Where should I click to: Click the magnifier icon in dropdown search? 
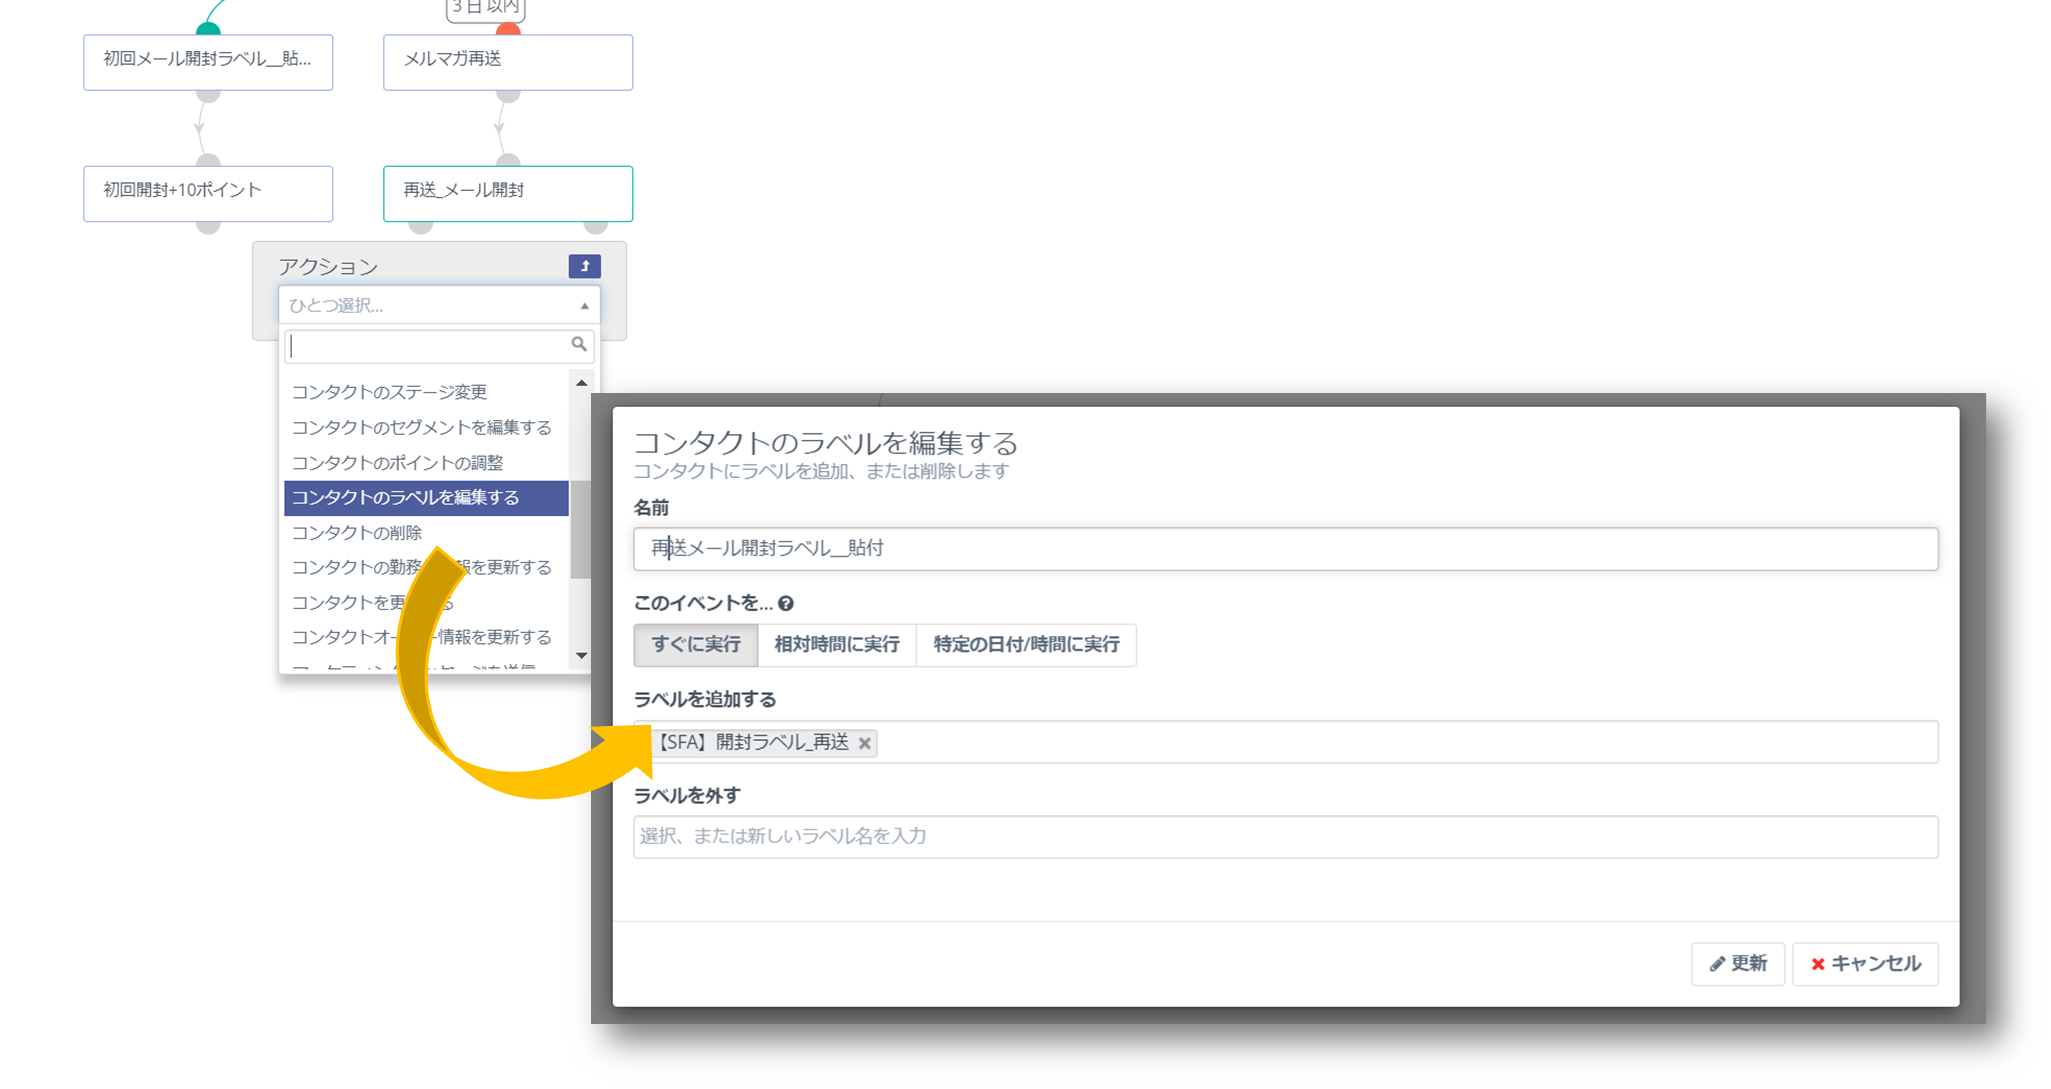coord(578,344)
